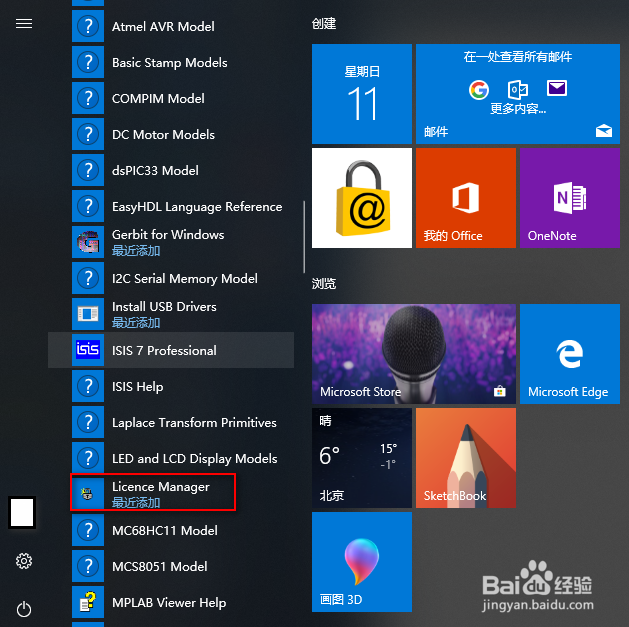Click the Atmel AVR Model help icon
This screenshot has height=627, width=629.
(88, 26)
